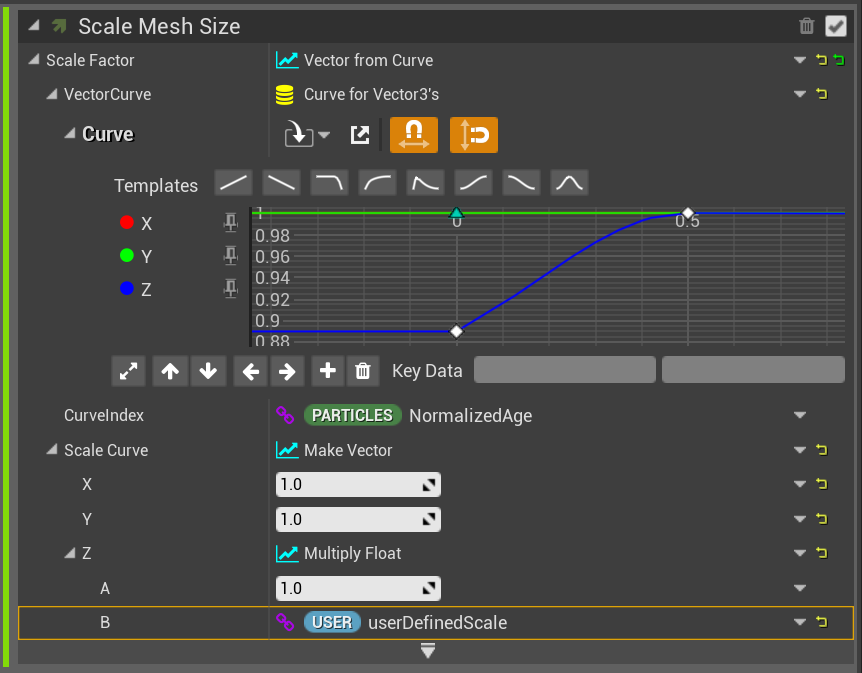This screenshot has width=862, height=673.
Task: Select the blue Z curve color dot
Action: (x=126, y=289)
